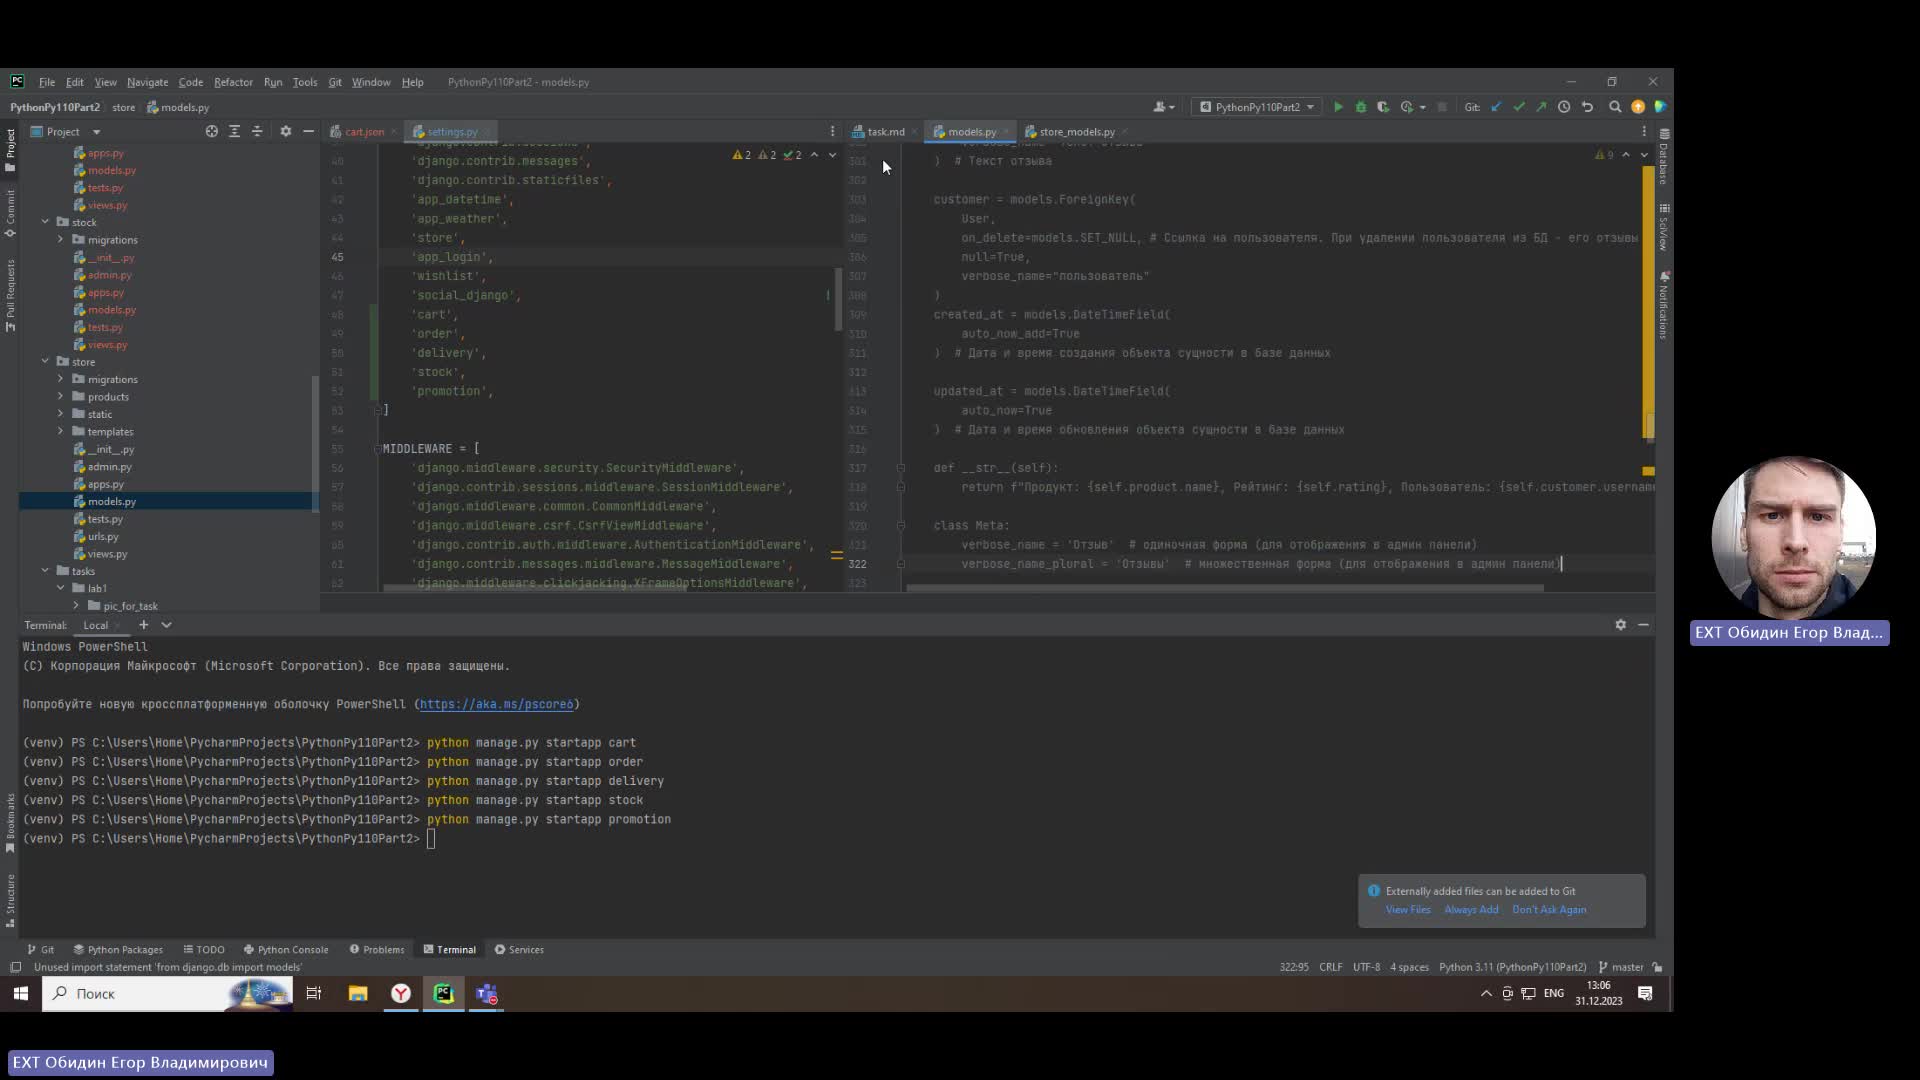Collapse all in Project panel
1920x1080 pixels.
(x=257, y=132)
